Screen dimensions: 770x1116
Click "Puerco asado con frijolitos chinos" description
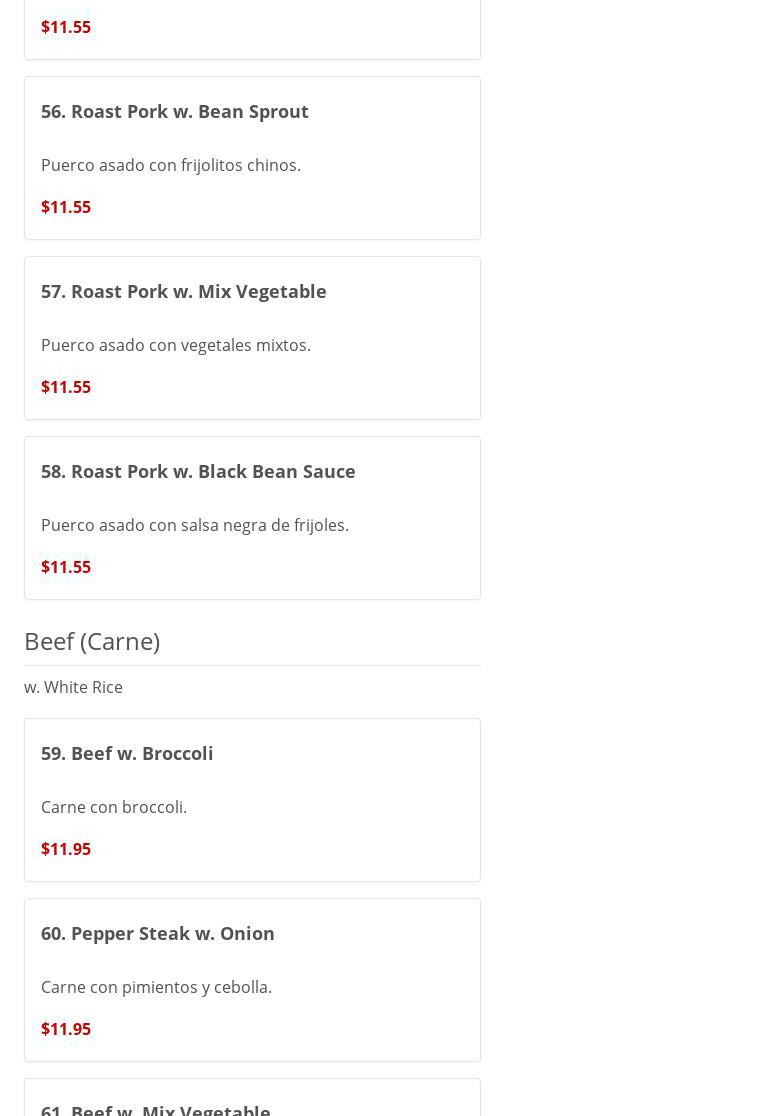pyautogui.click(x=171, y=165)
